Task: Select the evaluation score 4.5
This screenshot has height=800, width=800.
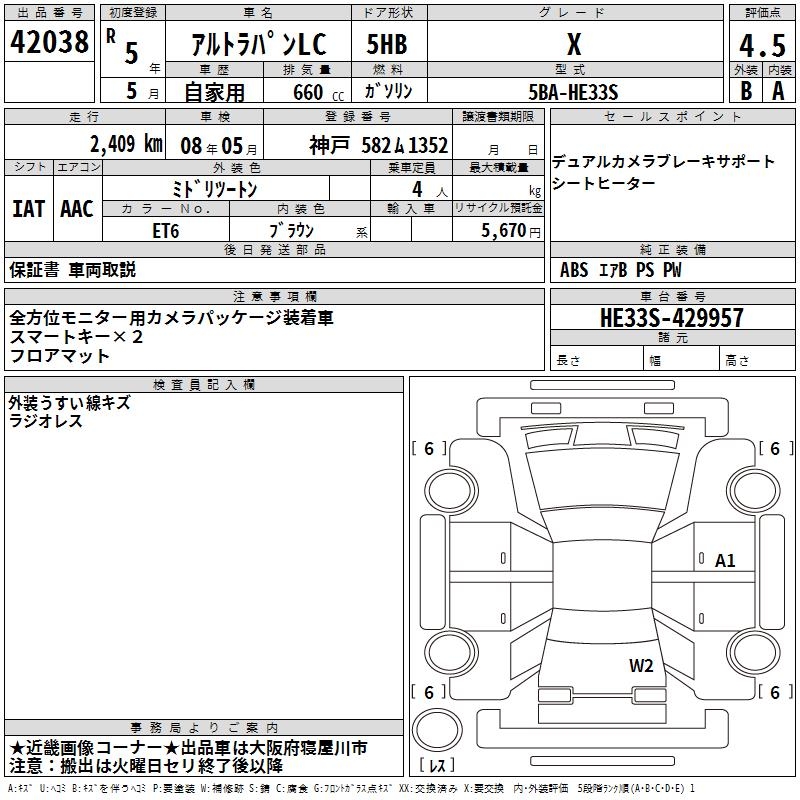Action: tap(762, 45)
